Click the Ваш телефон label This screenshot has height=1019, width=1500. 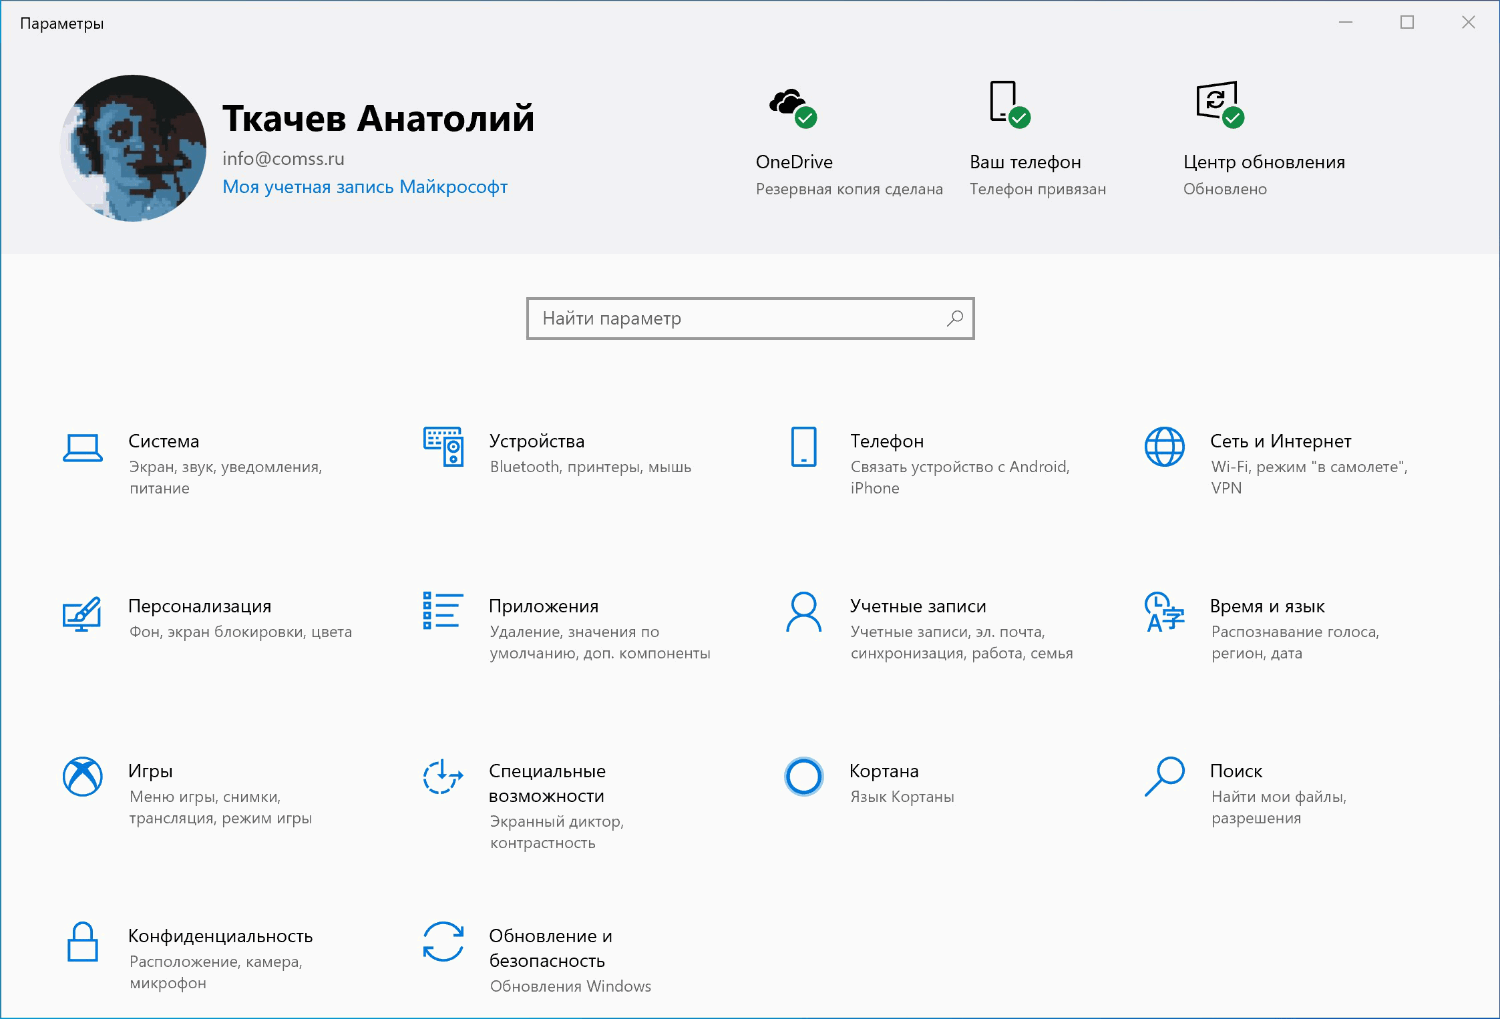[x=1025, y=162]
